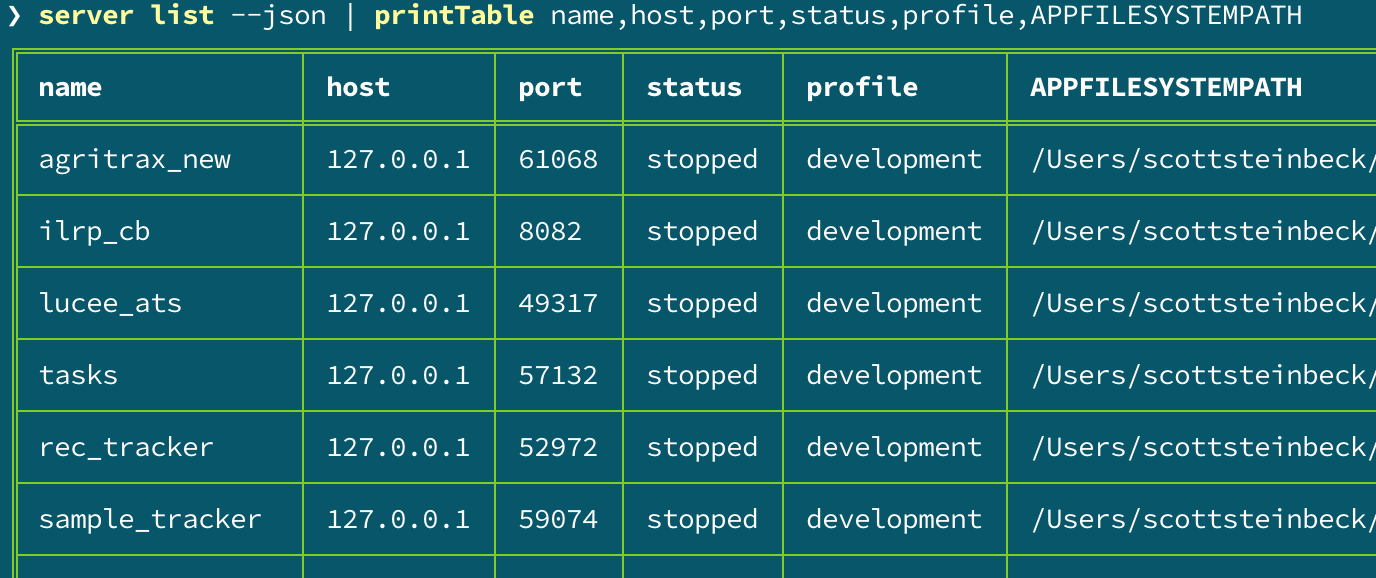Click the 'host' column header
The width and height of the screenshot is (1376, 578).
click(x=358, y=88)
